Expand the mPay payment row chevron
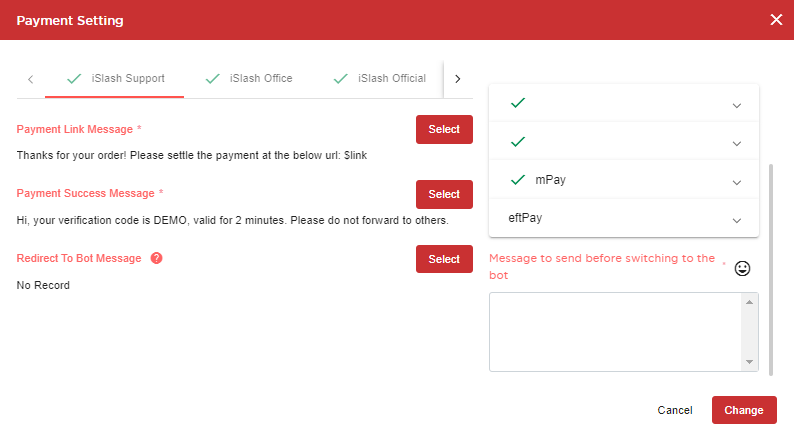This screenshot has height=441, width=794. 737,182
